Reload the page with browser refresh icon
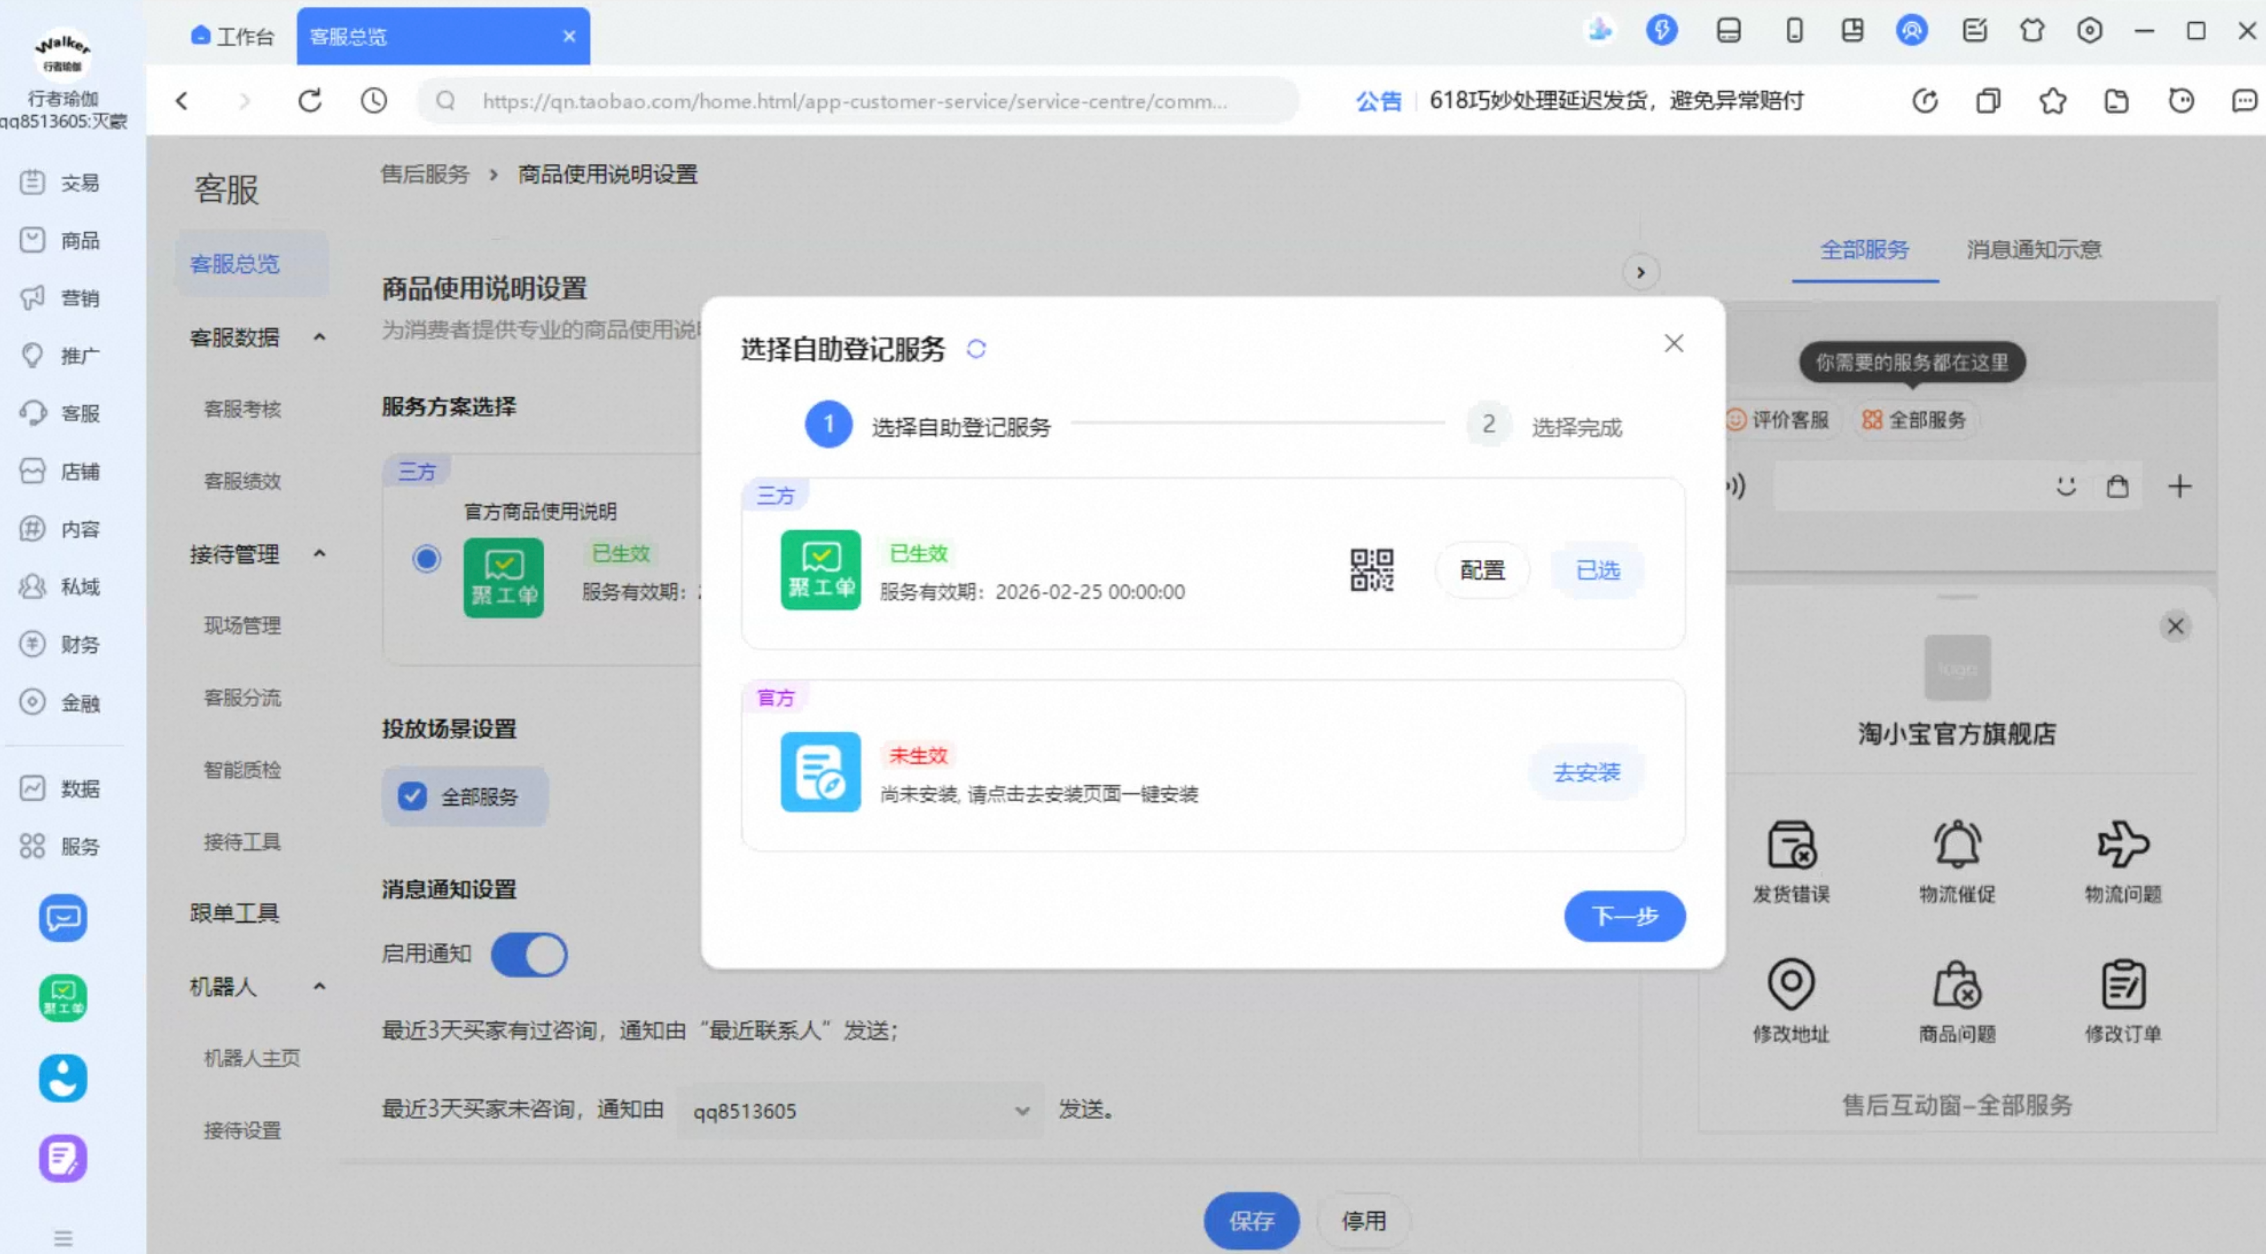This screenshot has height=1254, width=2266. pyautogui.click(x=310, y=101)
